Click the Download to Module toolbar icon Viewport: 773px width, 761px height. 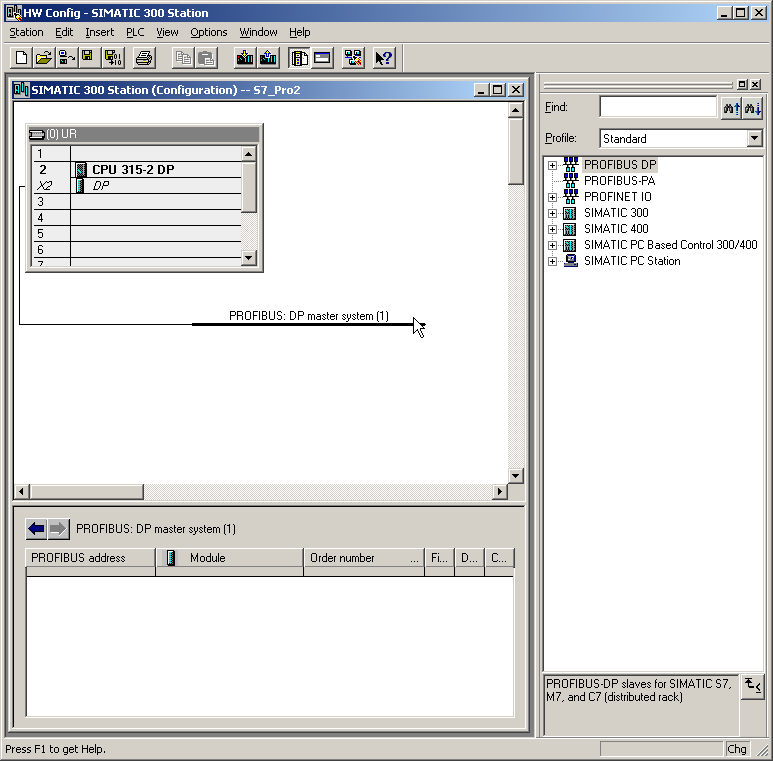point(245,58)
